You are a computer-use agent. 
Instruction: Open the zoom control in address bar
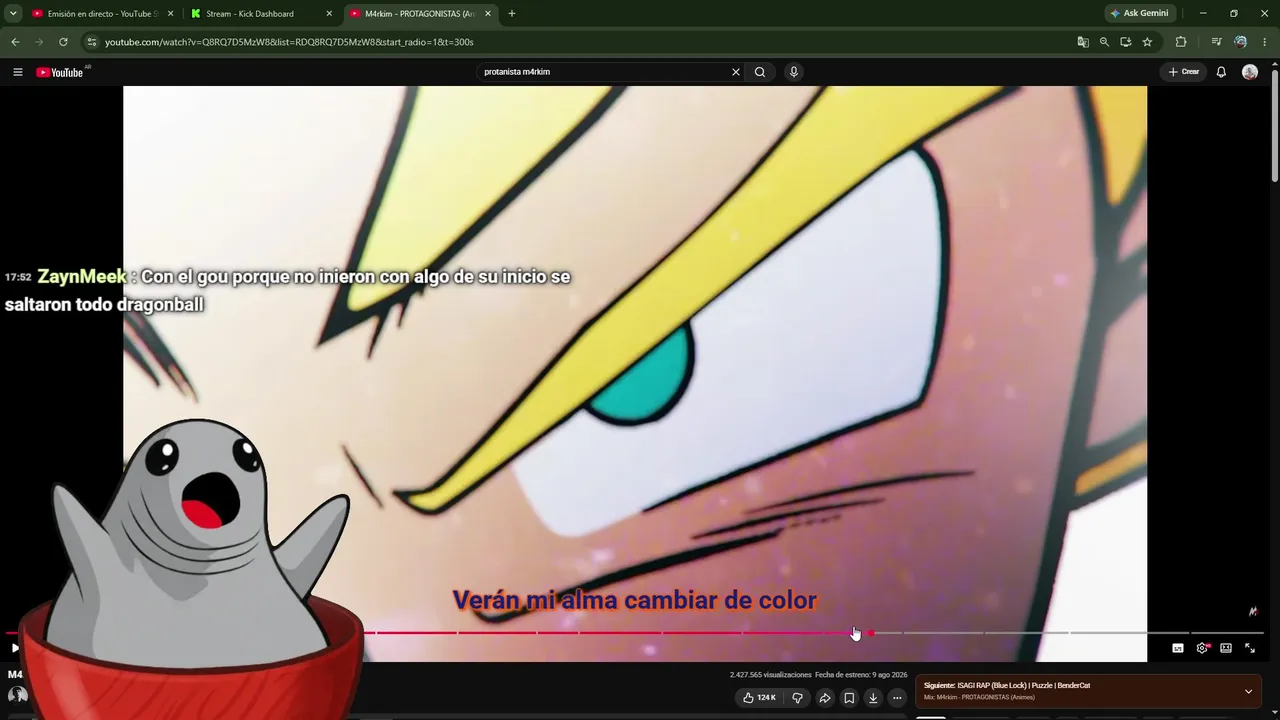tap(1104, 42)
